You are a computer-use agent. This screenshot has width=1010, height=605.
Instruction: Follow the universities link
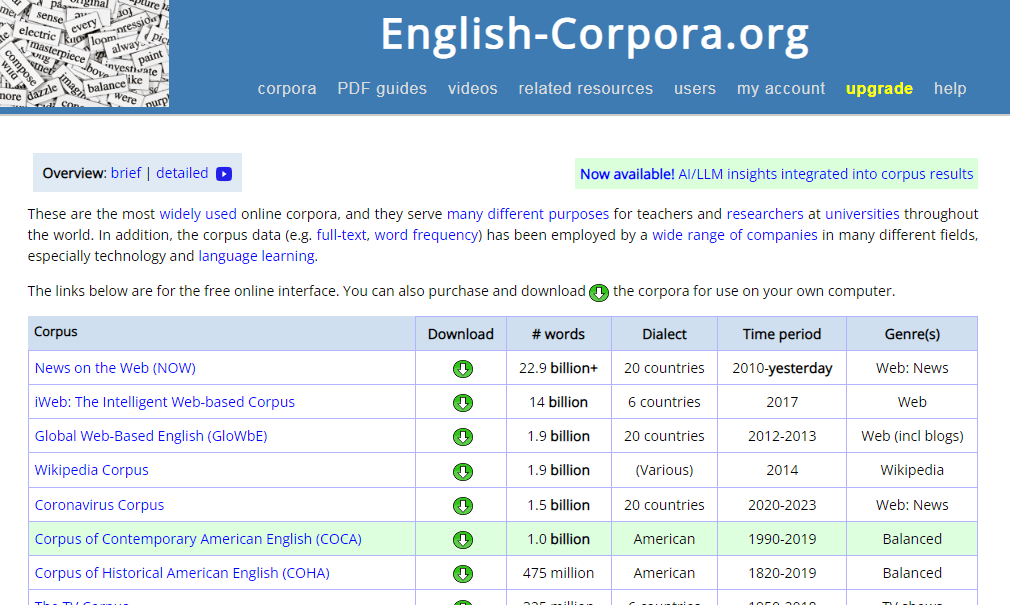click(x=862, y=214)
